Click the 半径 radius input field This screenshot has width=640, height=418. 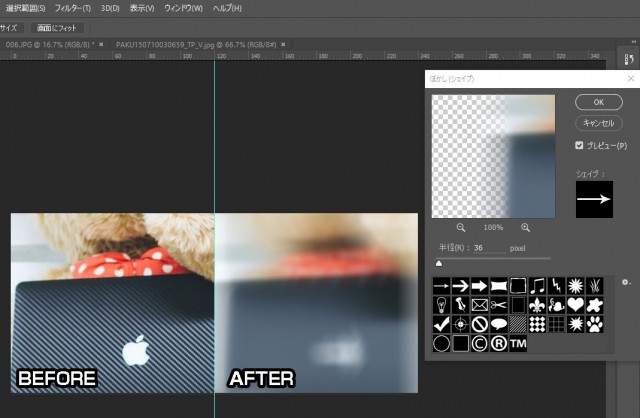pyautogui.click(x=490, y=248)
